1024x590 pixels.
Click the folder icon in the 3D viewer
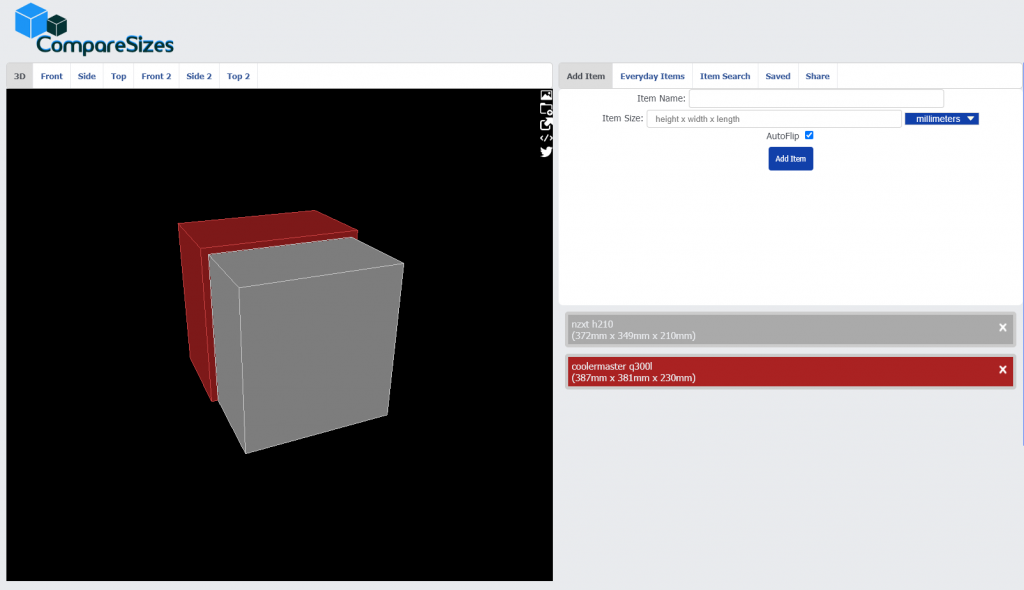[x=546, y=110]
